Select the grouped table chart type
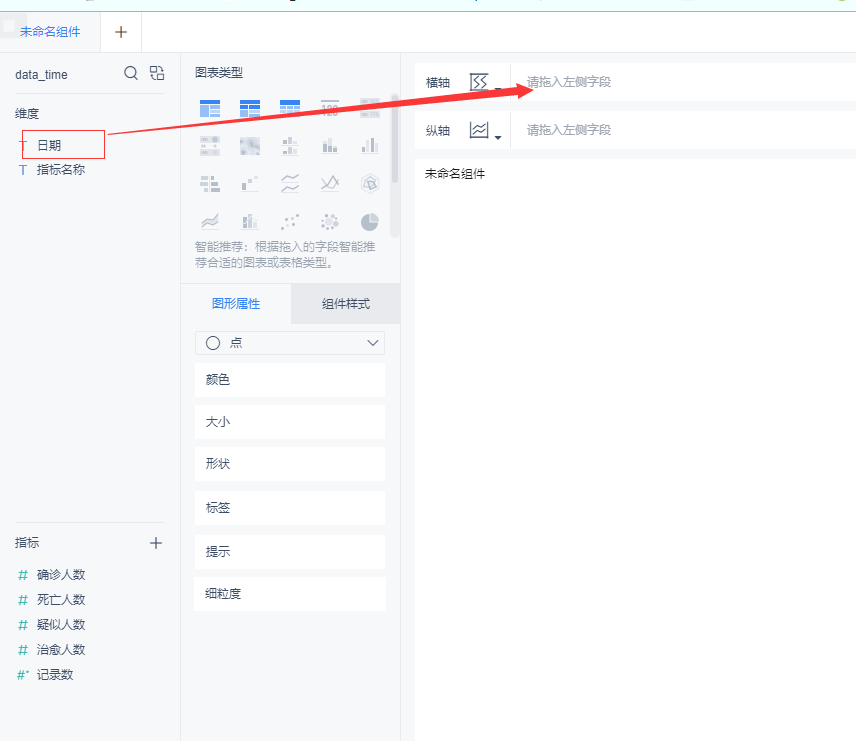The height and width of the screenshot is (741, 856). (210, 108)
